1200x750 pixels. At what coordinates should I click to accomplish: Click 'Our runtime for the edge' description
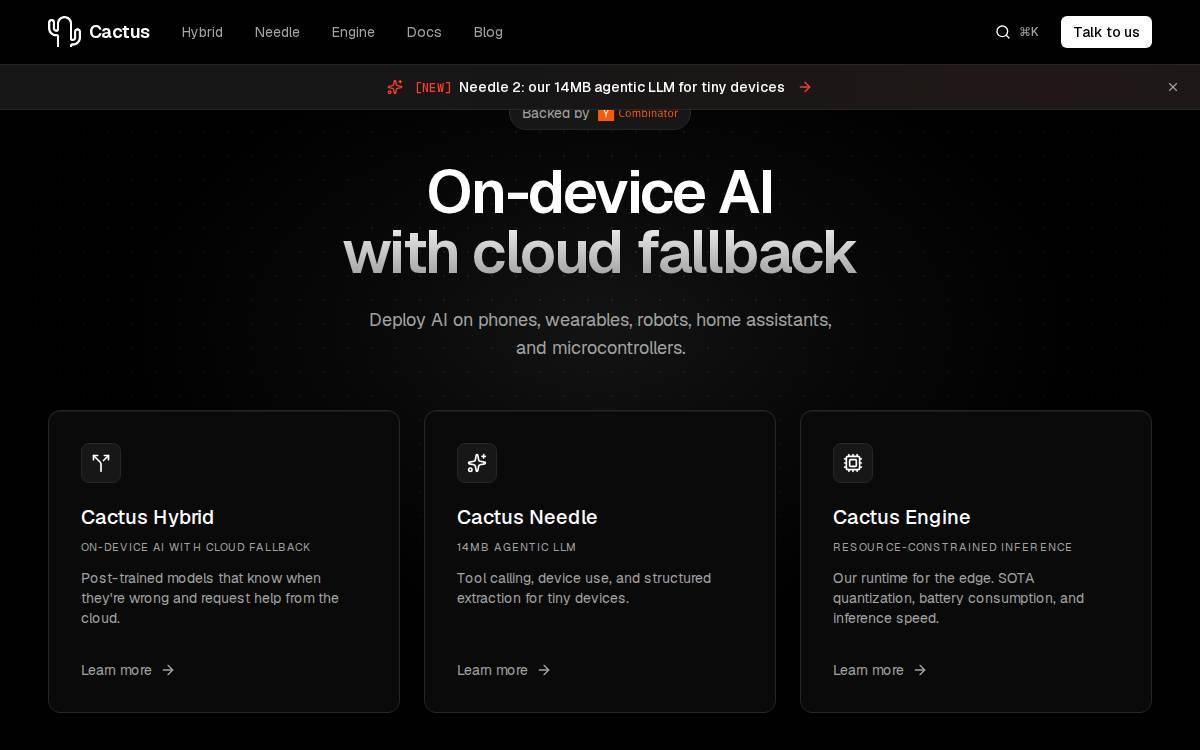(958, 598)
